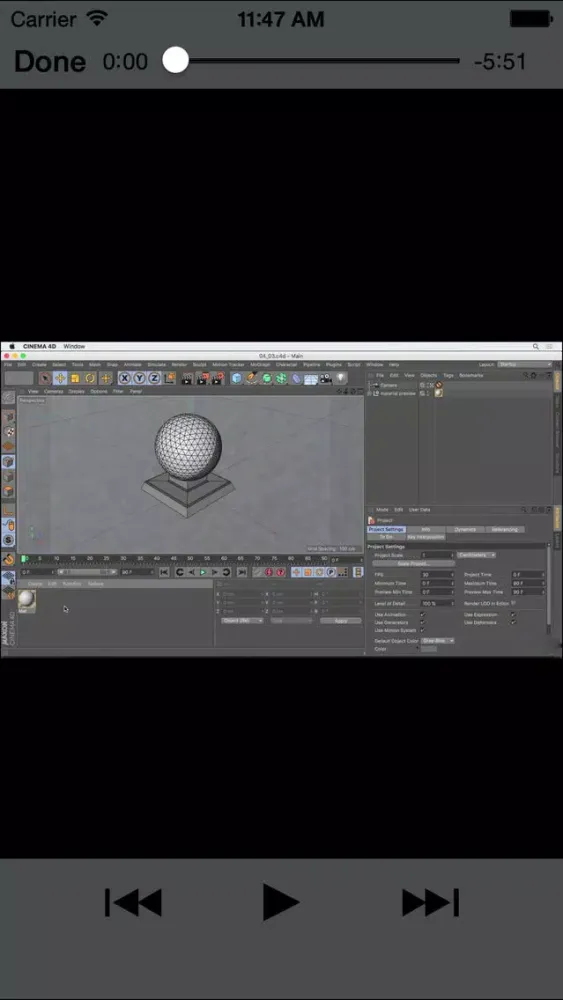Viewport: 563px width, 1000px height.
Task: Toggle X axis lock
Action: tap(124, 379)
